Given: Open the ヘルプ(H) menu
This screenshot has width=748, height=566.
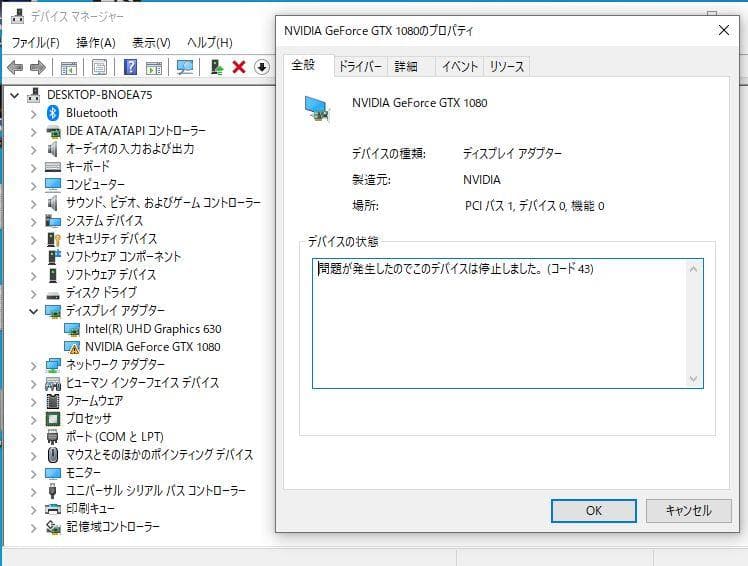Looking at the screenshot, I should (x=210, y=43).
